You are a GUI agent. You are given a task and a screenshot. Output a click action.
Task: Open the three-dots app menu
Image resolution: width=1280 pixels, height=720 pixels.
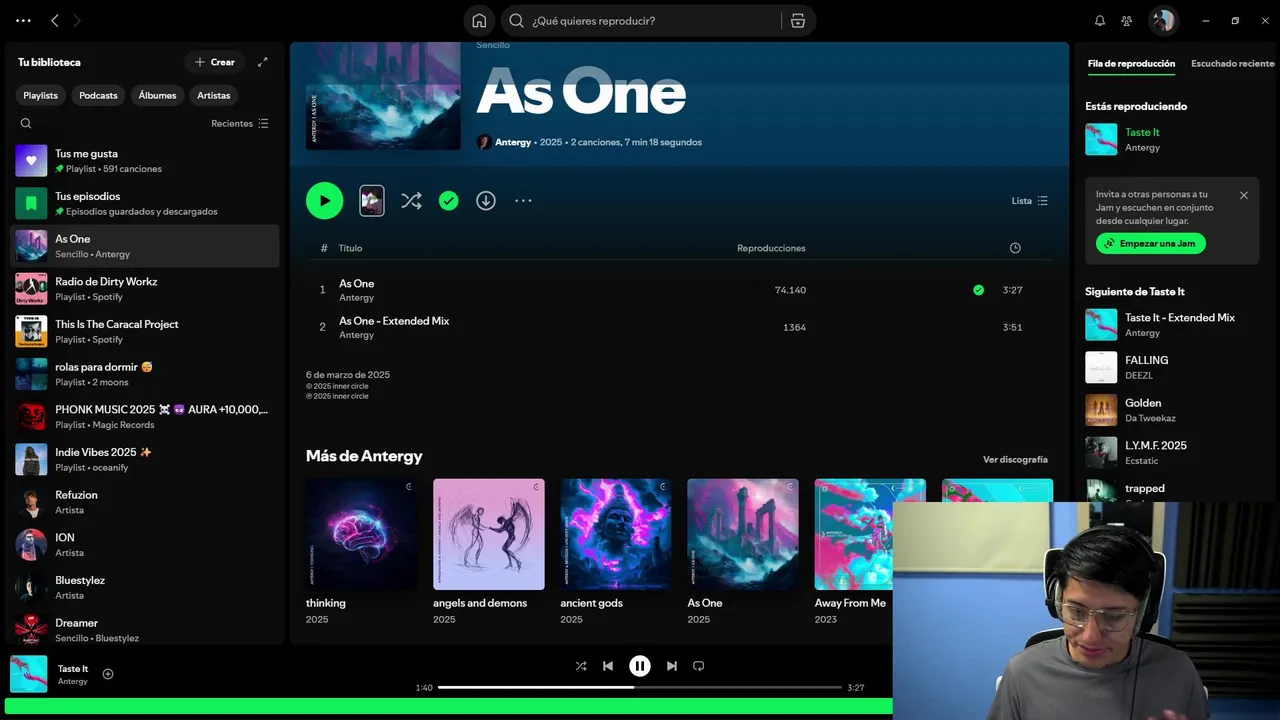coord(23,20)
